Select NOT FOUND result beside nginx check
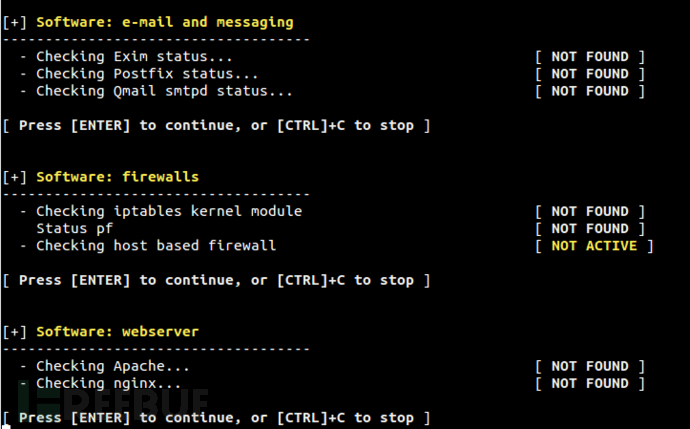The image size is (690, 429). 589,383
